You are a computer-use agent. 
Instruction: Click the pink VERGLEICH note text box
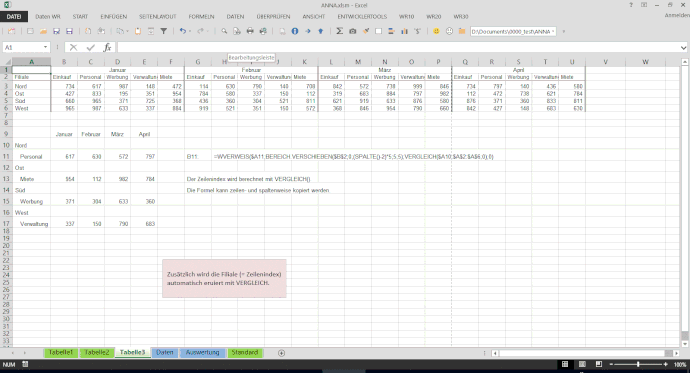click(x=224, y=278)
